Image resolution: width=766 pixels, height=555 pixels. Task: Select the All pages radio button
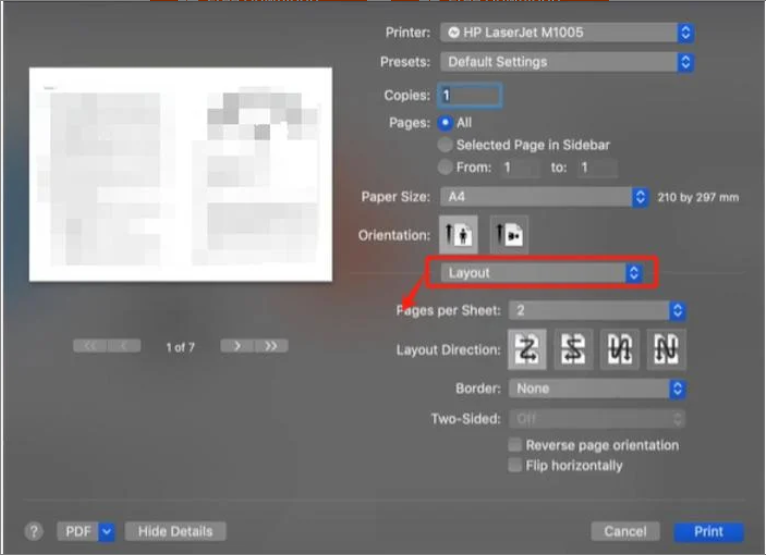tap(446, 122)
